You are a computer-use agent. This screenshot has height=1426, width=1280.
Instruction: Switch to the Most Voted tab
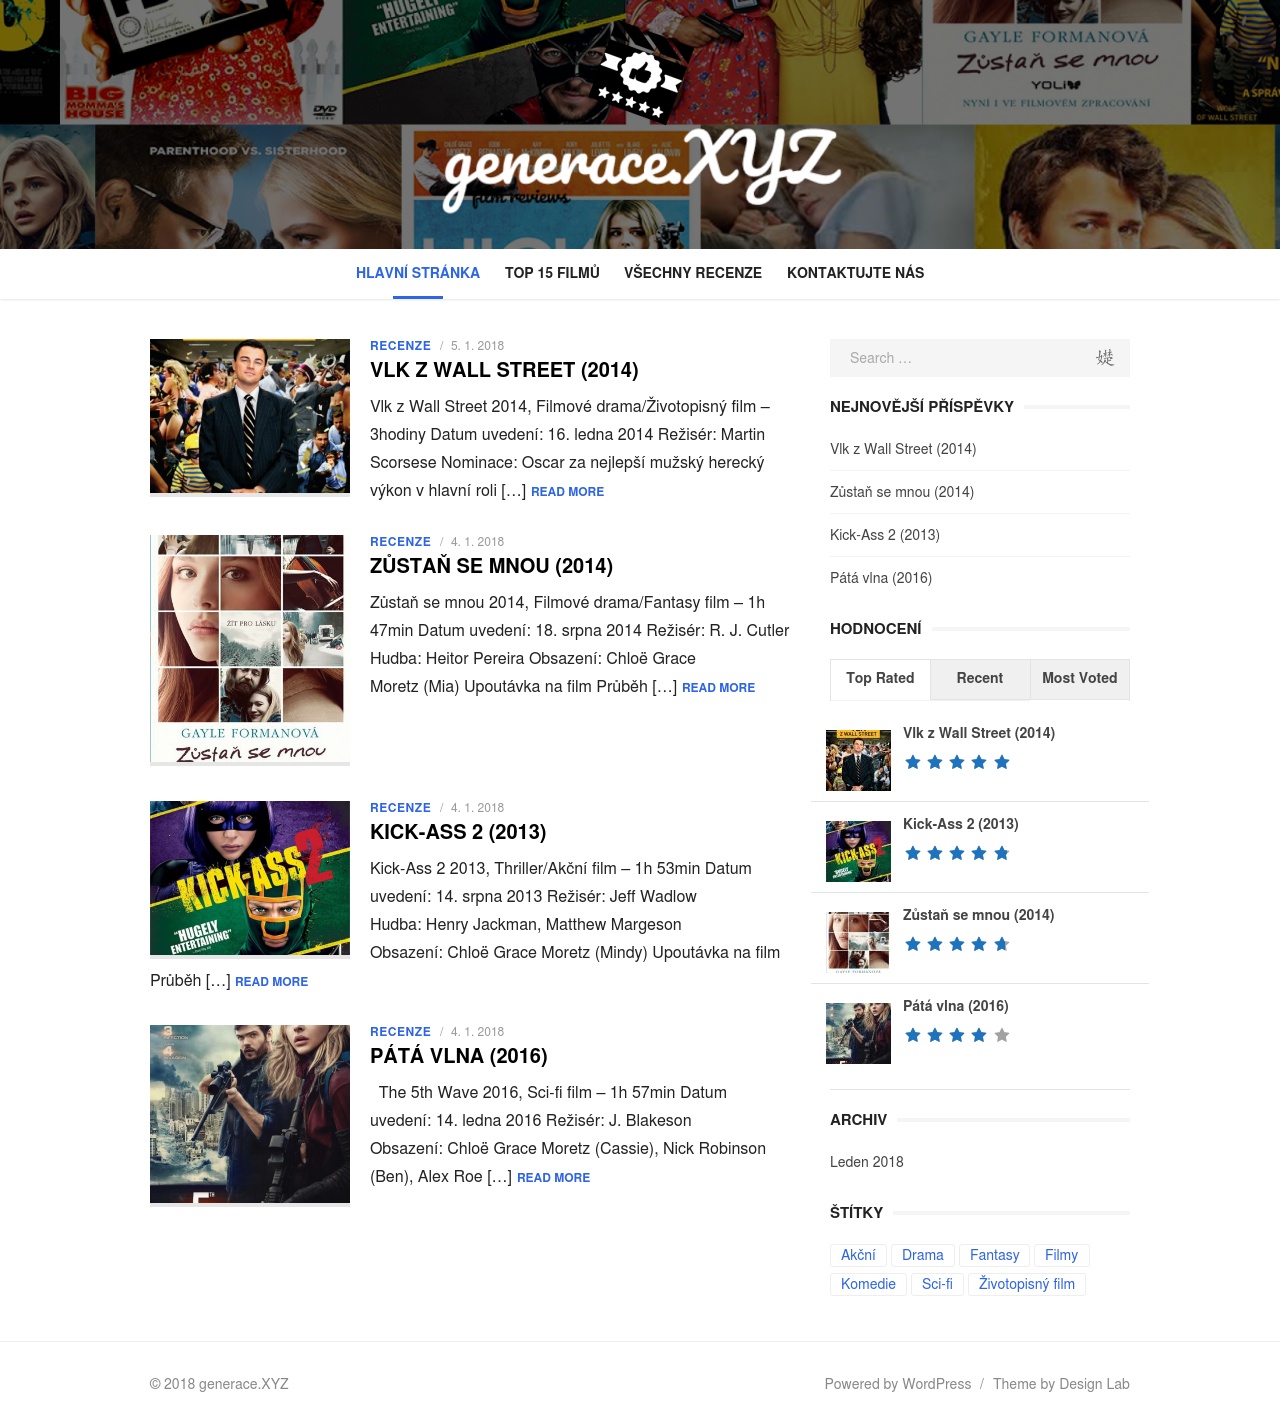[1080, 679]
